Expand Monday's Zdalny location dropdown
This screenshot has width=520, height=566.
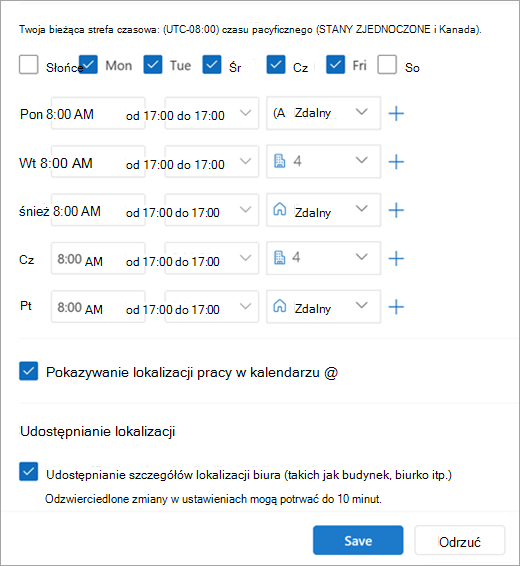coord(361,112)
